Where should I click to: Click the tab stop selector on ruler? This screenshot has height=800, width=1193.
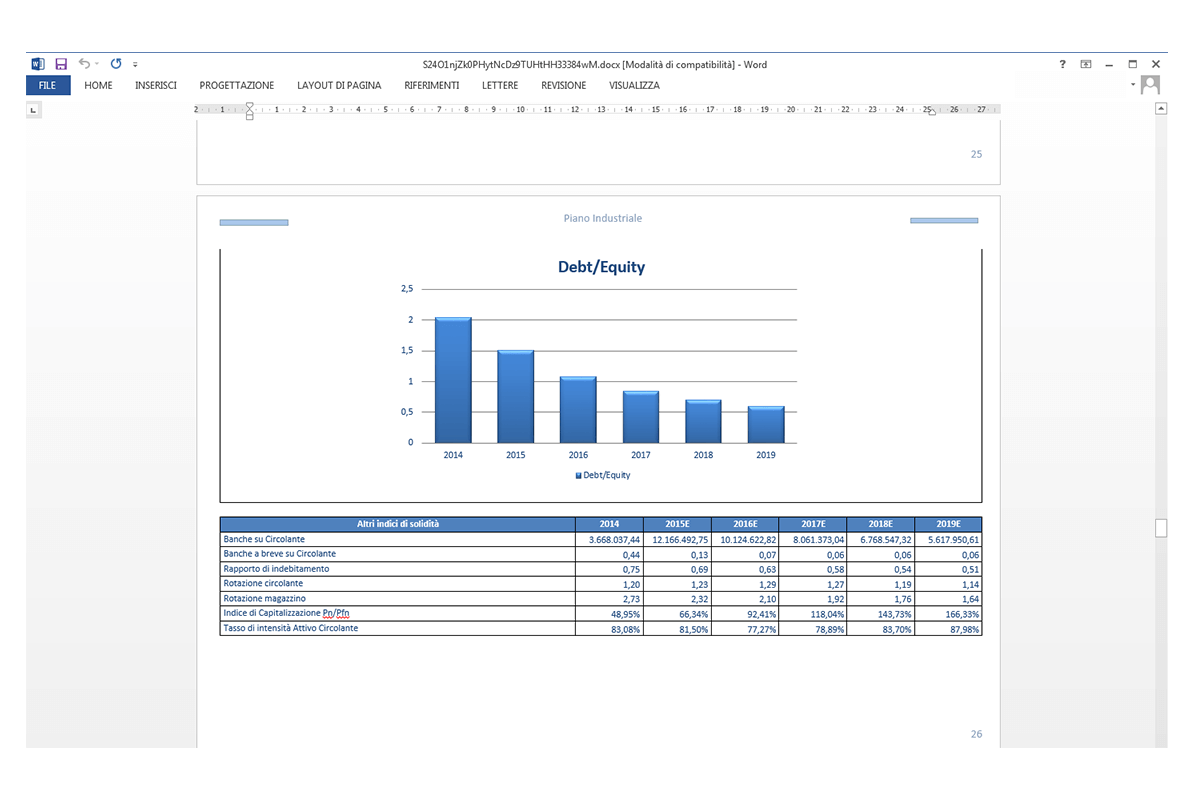pyautogui.click(x=33, y=110)
